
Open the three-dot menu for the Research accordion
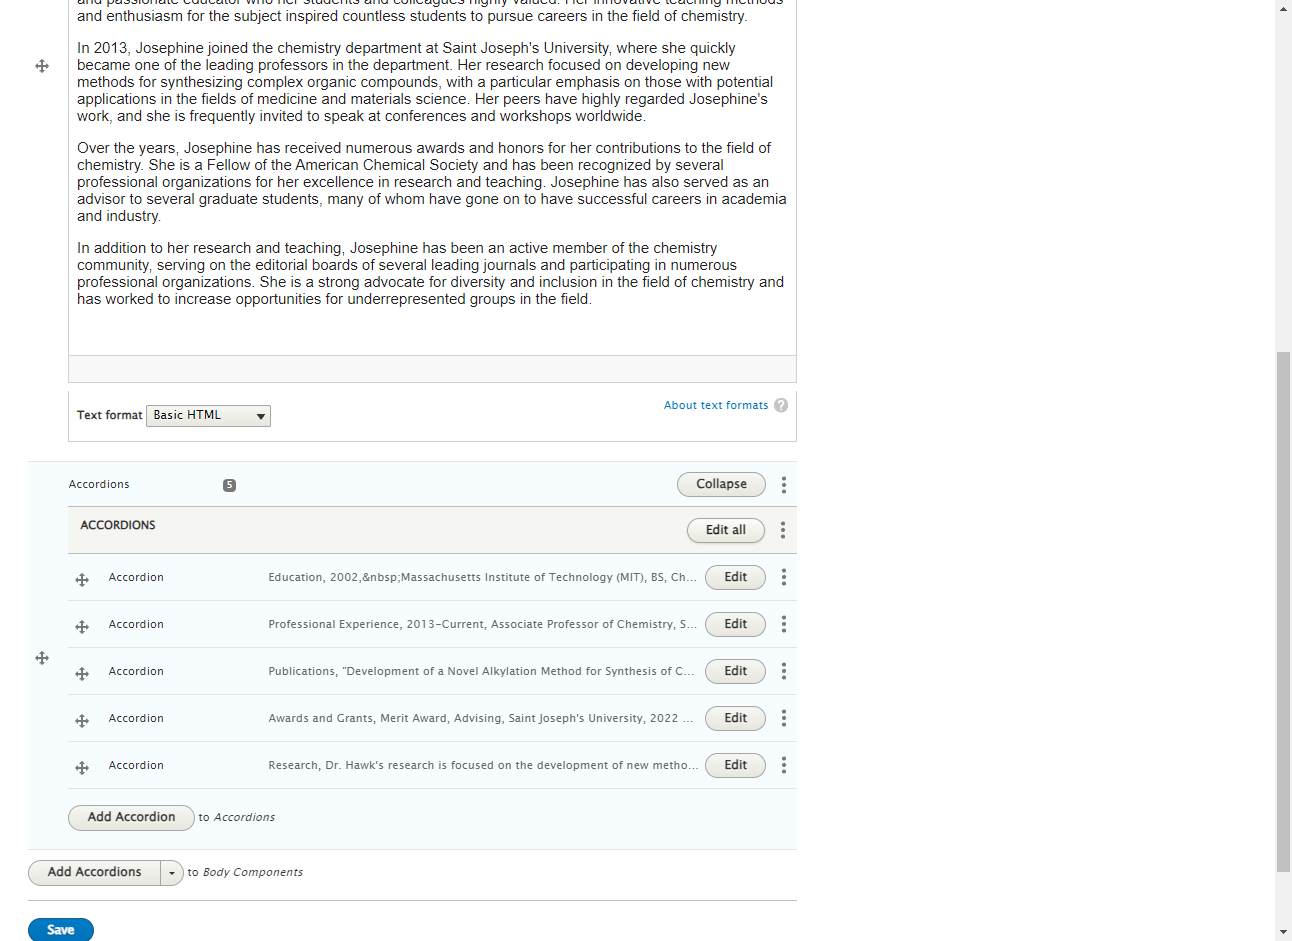click(784, 765)
